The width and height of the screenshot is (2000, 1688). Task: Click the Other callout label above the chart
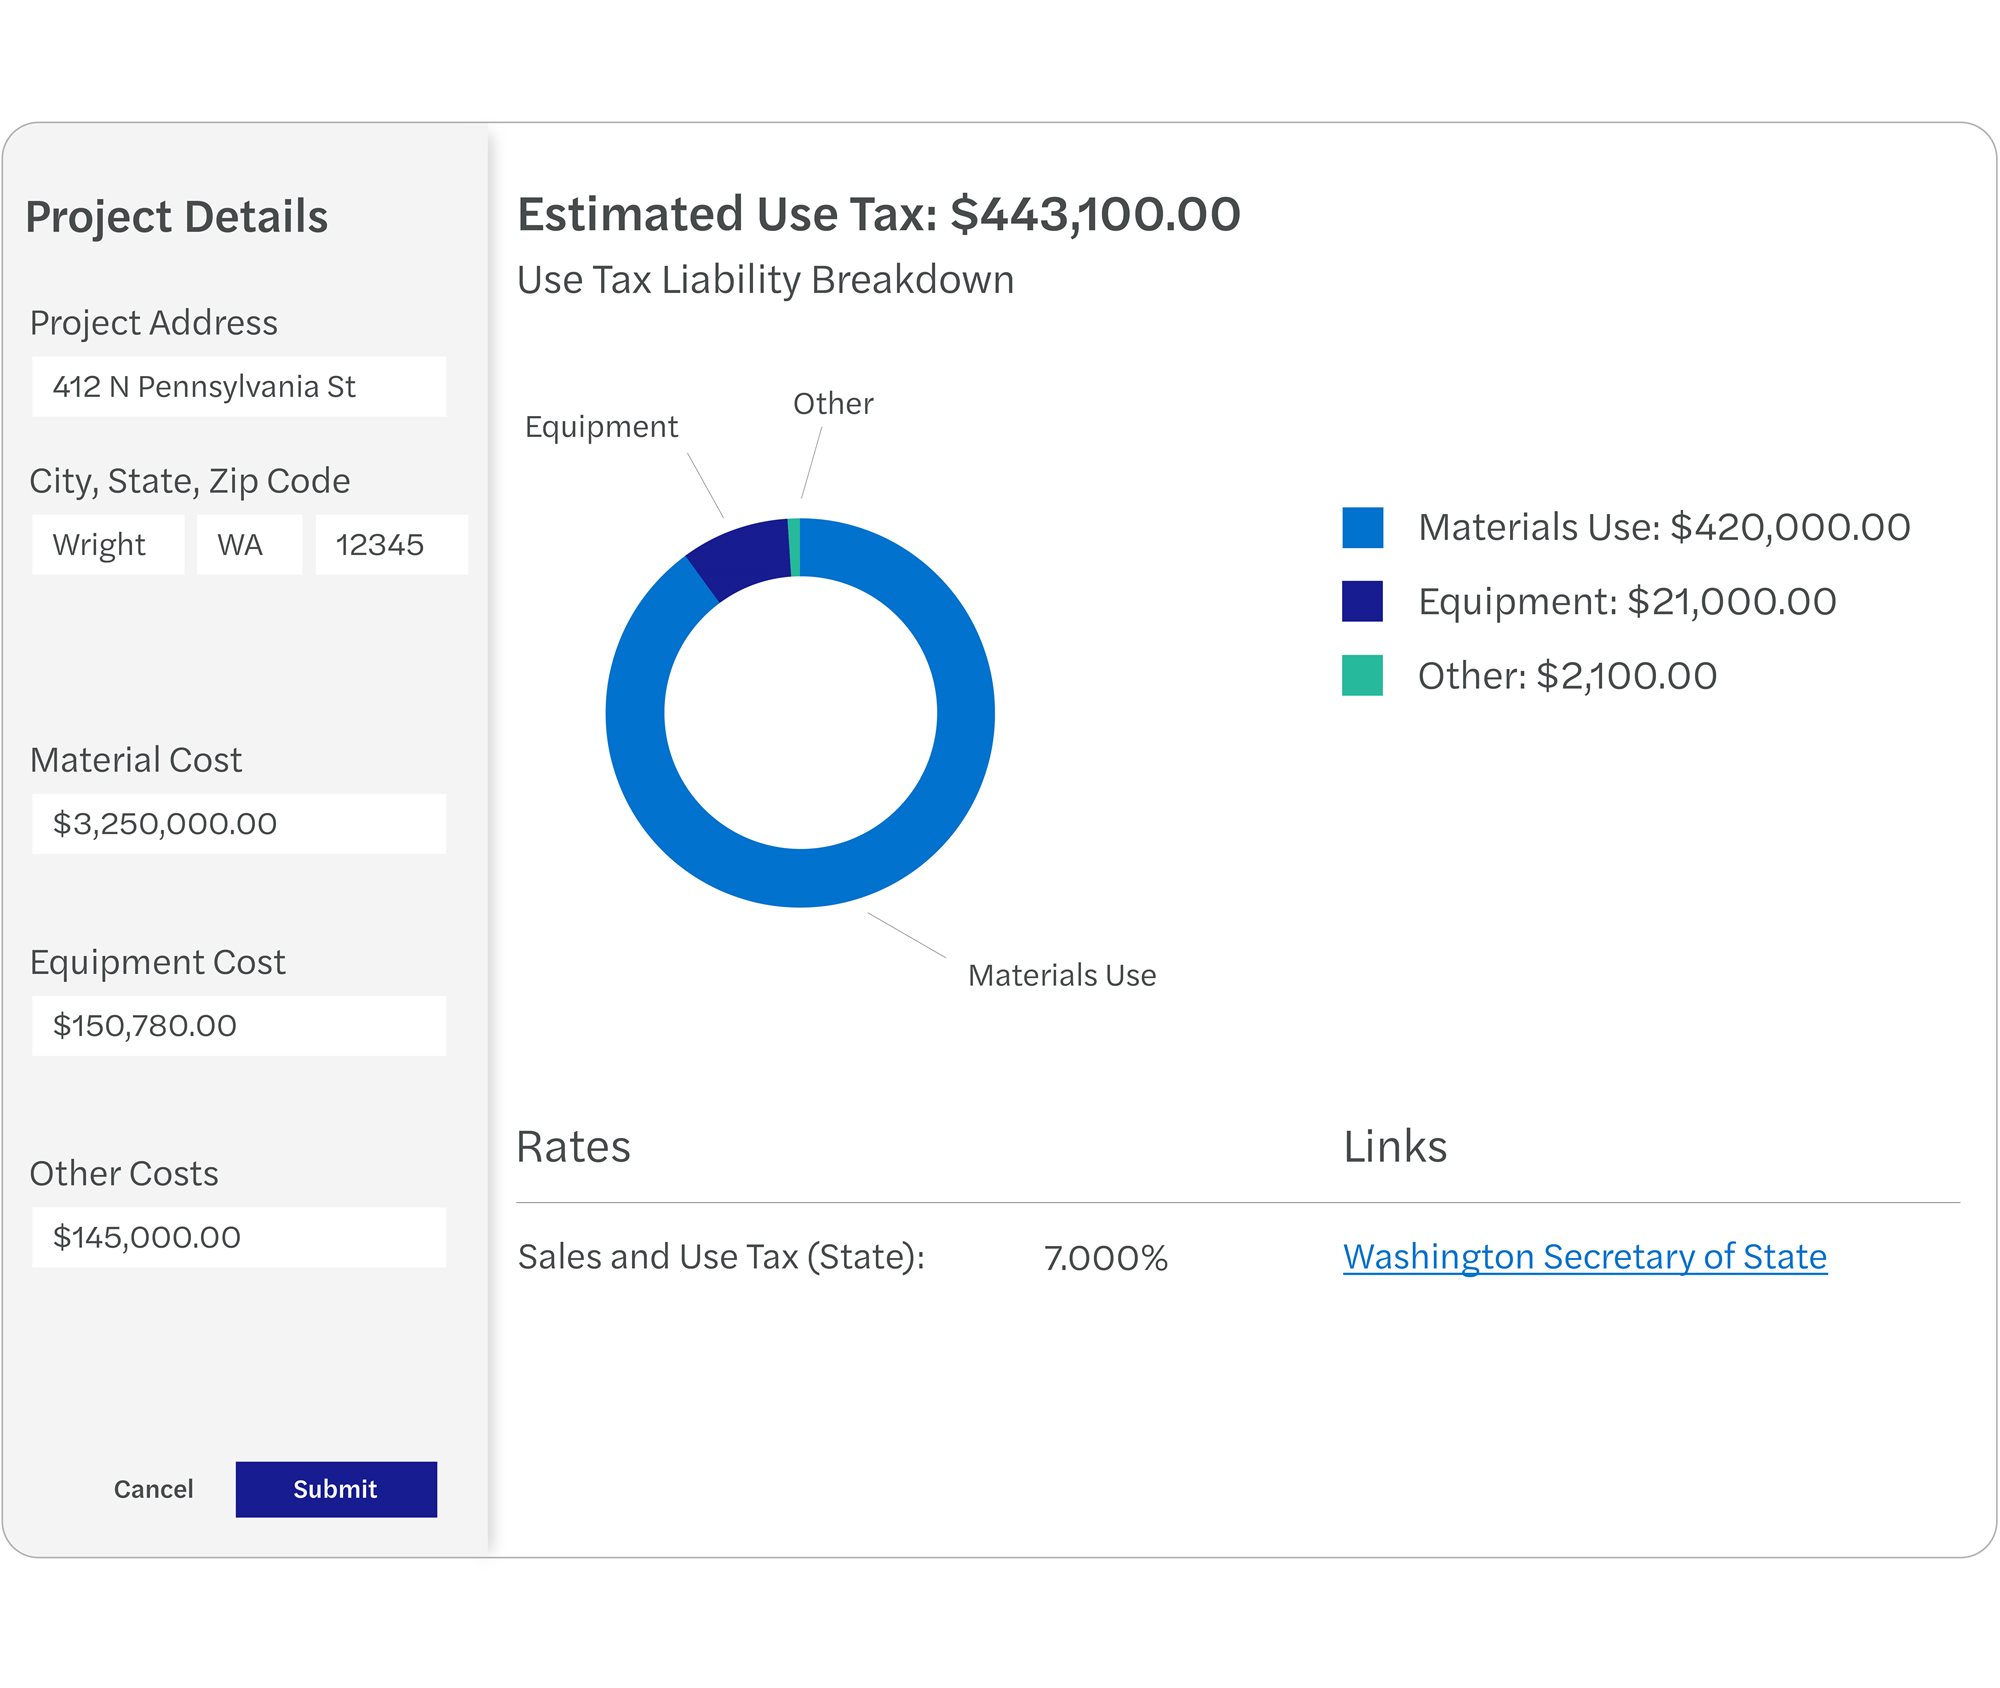point(832,402)
